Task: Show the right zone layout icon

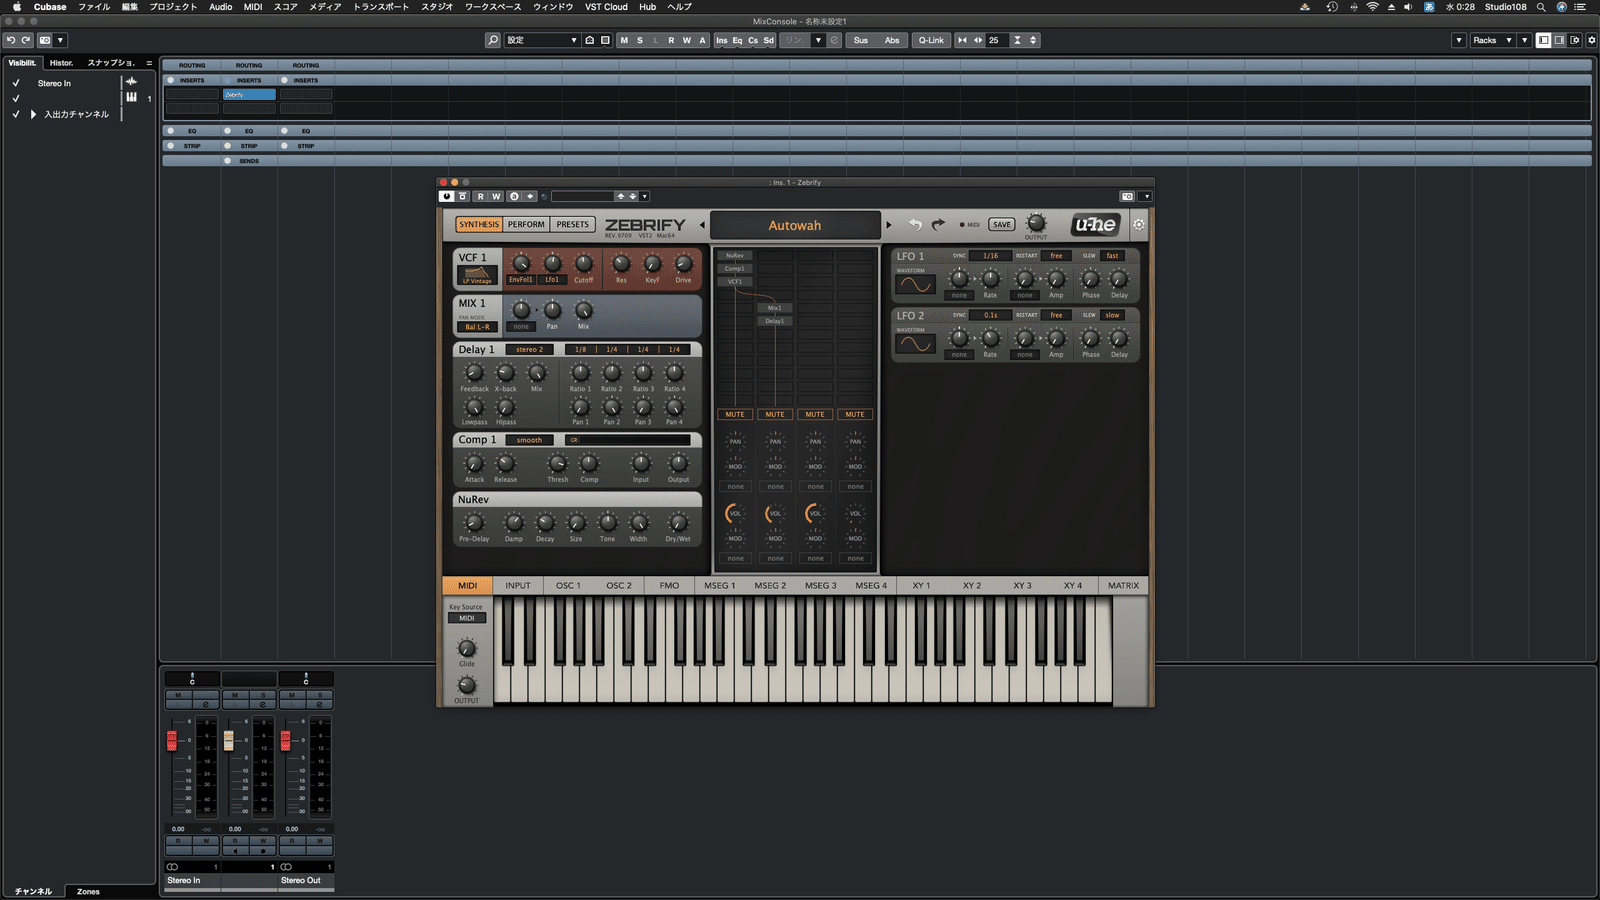Action: [x=1559, y=40]
